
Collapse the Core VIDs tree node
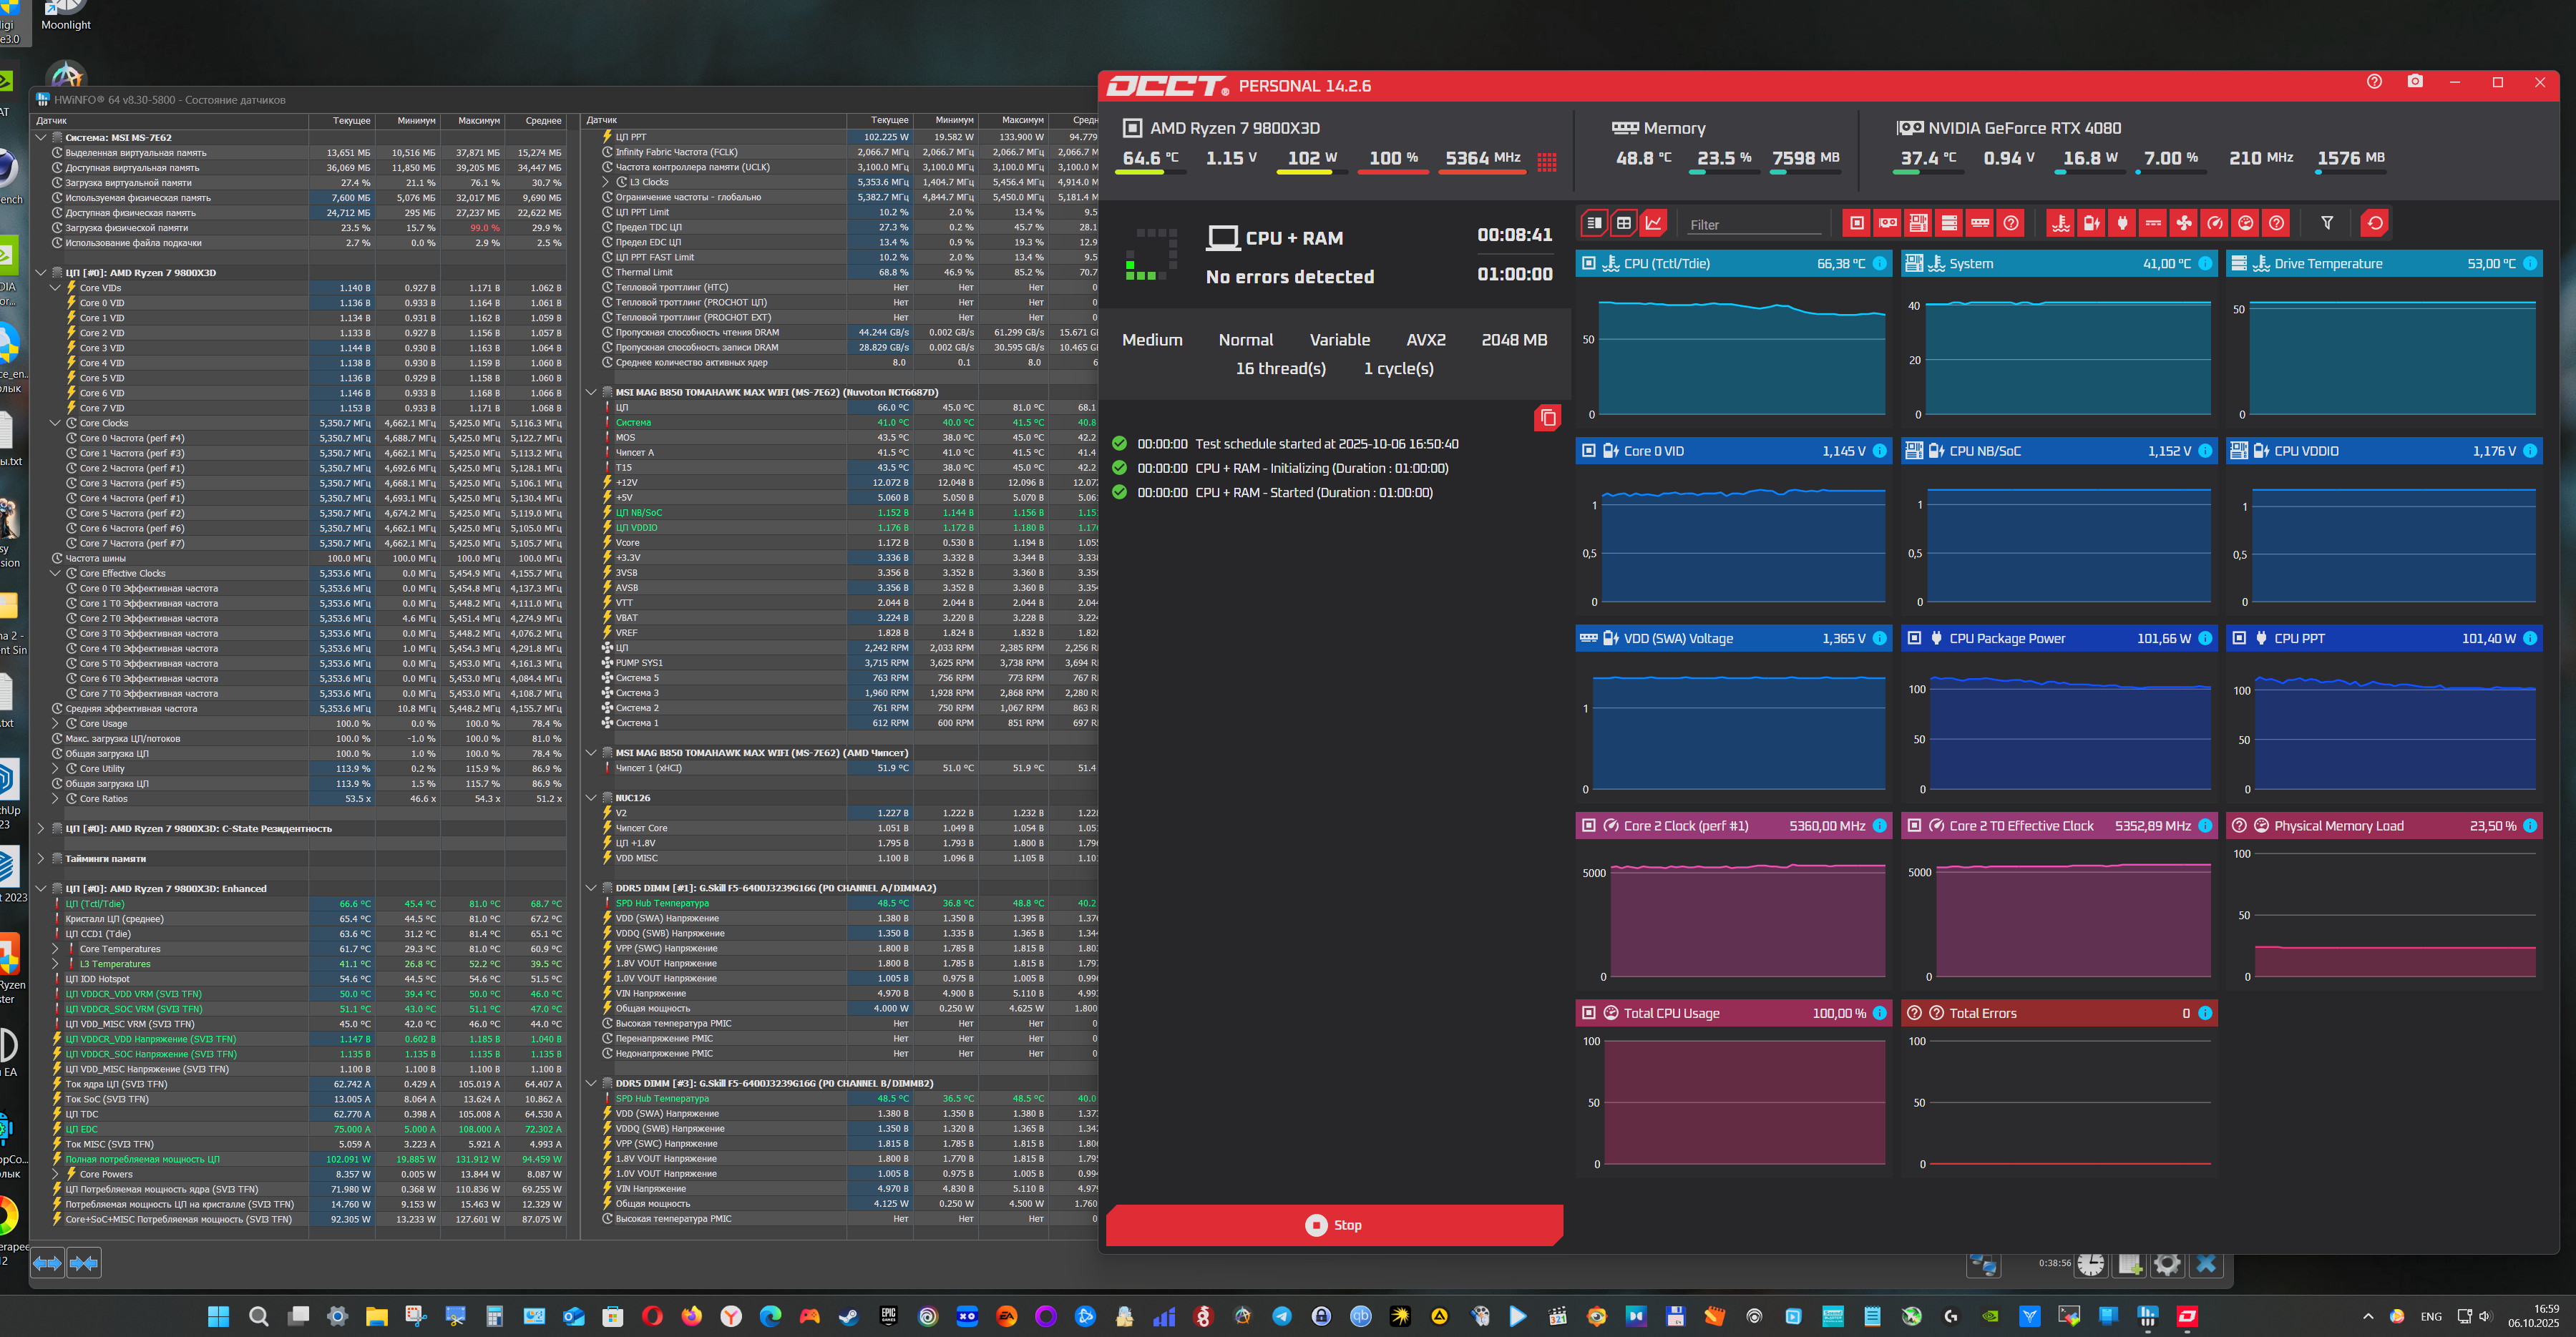pyautogui.click(x=56, y=288)
